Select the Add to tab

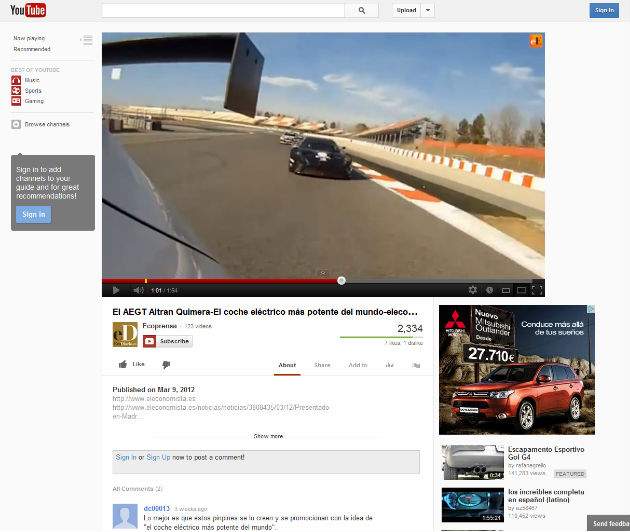pyautogui.click(x=358, y=365)
